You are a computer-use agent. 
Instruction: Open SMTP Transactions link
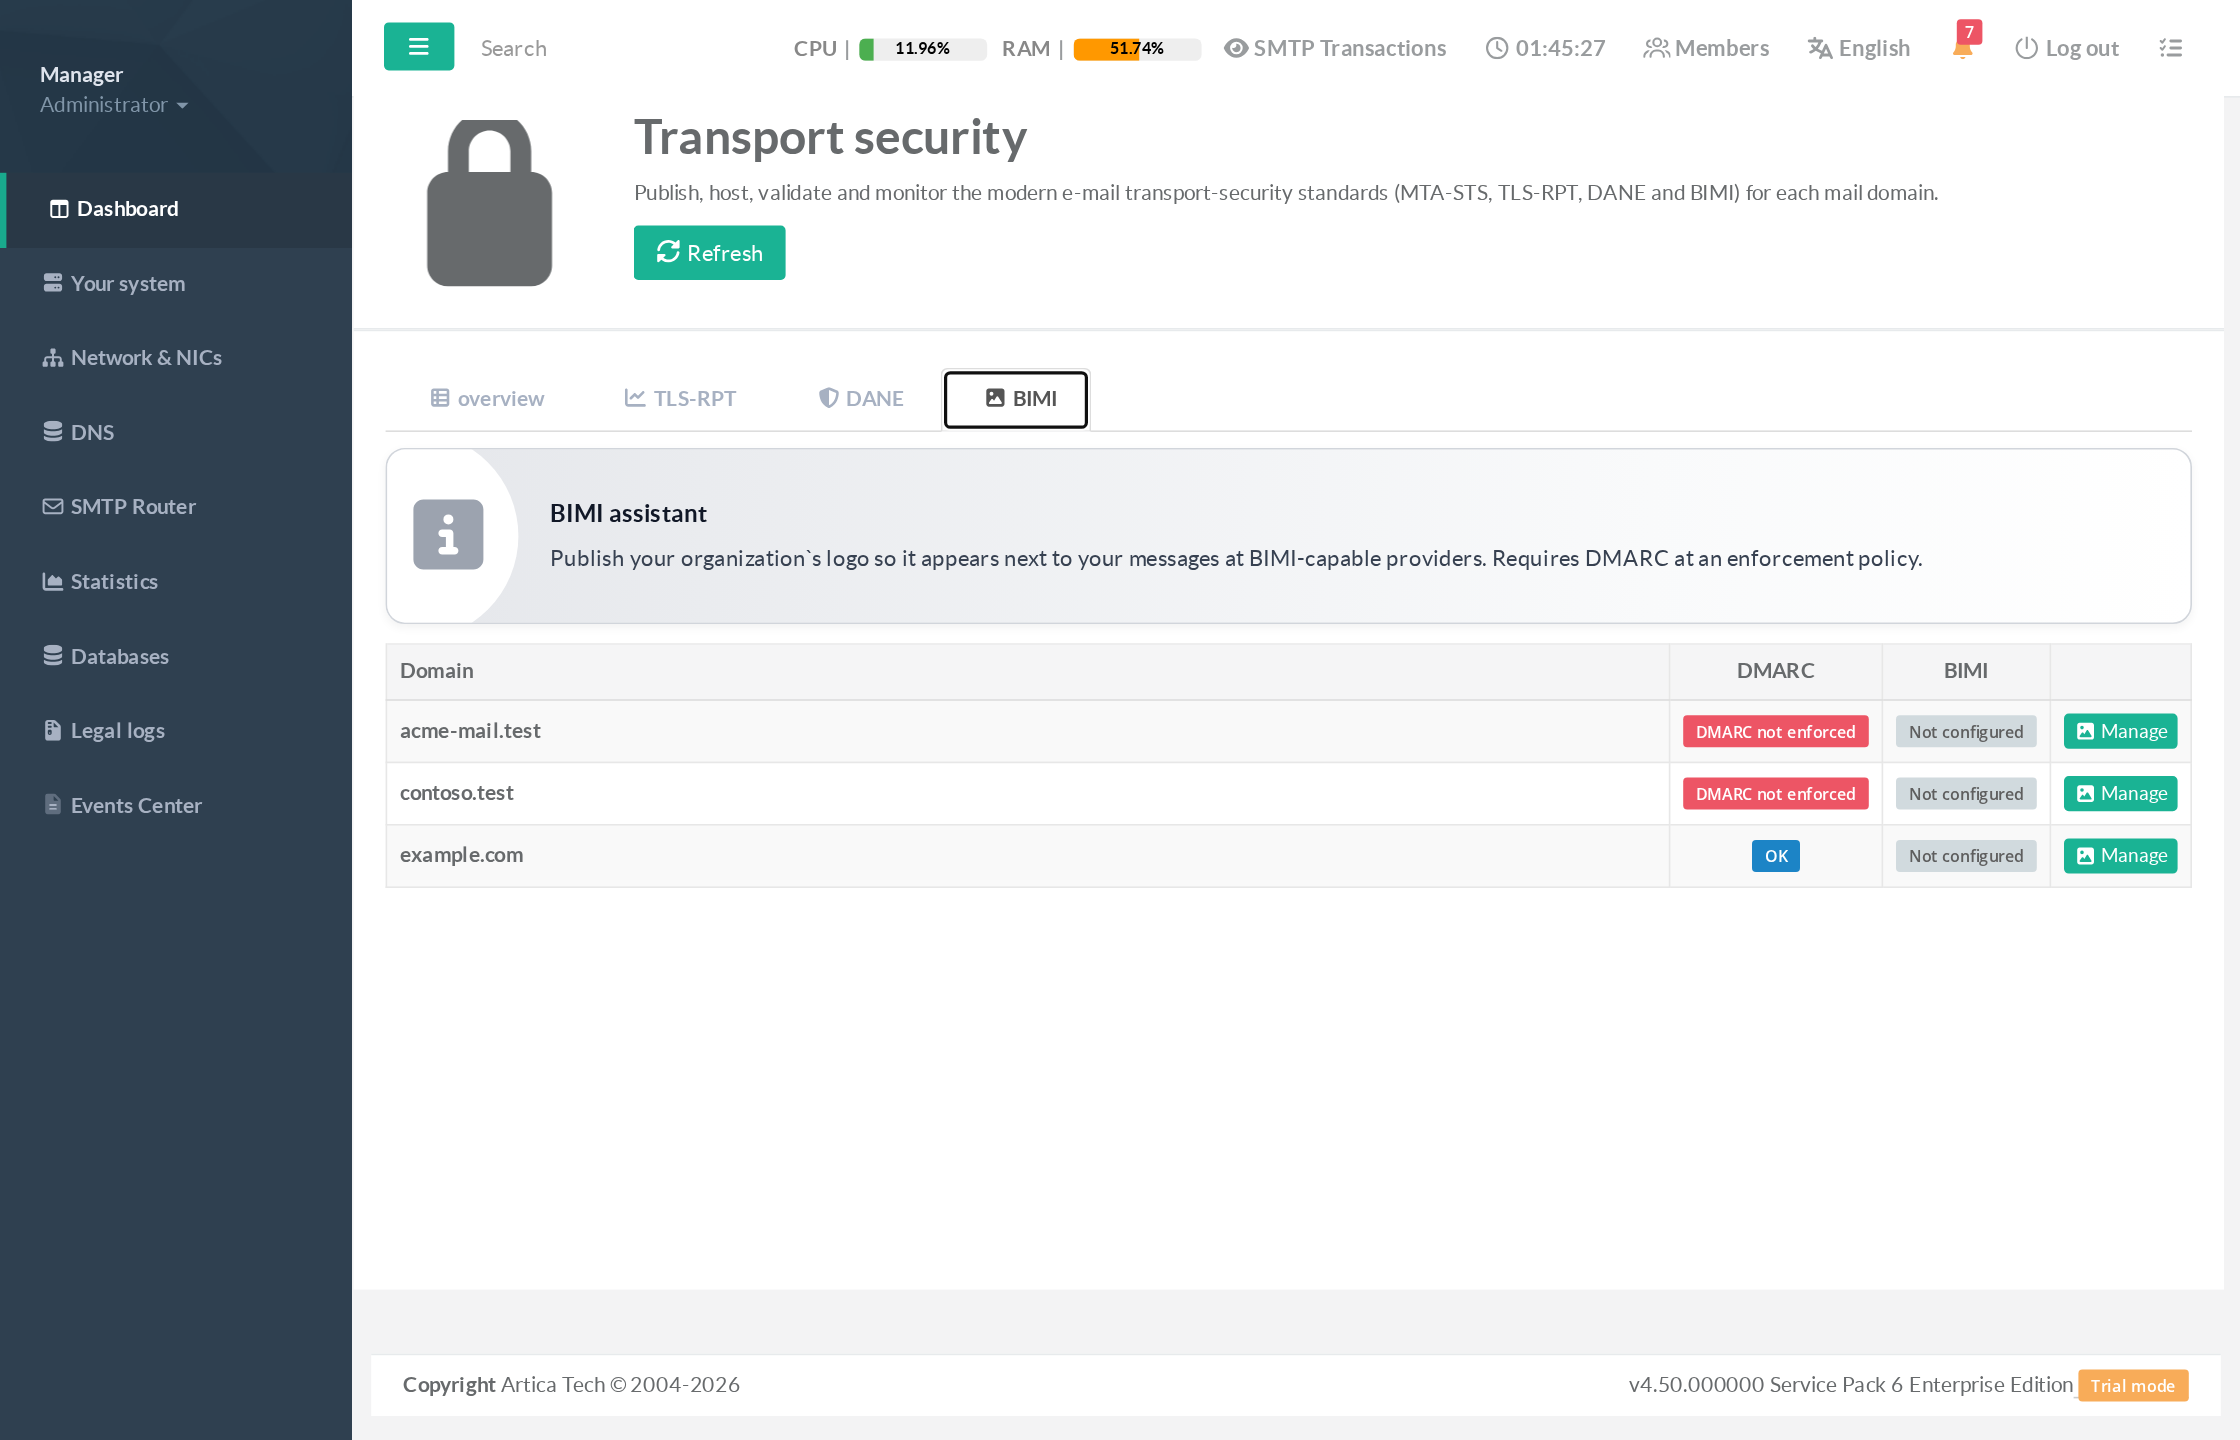point(1335,48)
